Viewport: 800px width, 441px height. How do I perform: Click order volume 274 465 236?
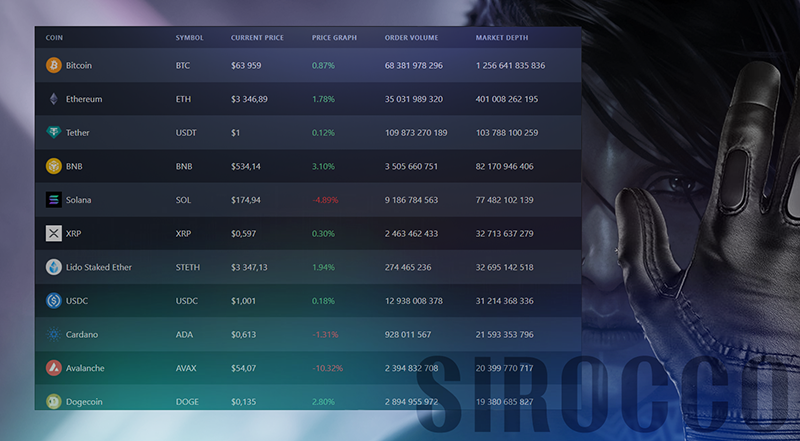coord(408,267)
